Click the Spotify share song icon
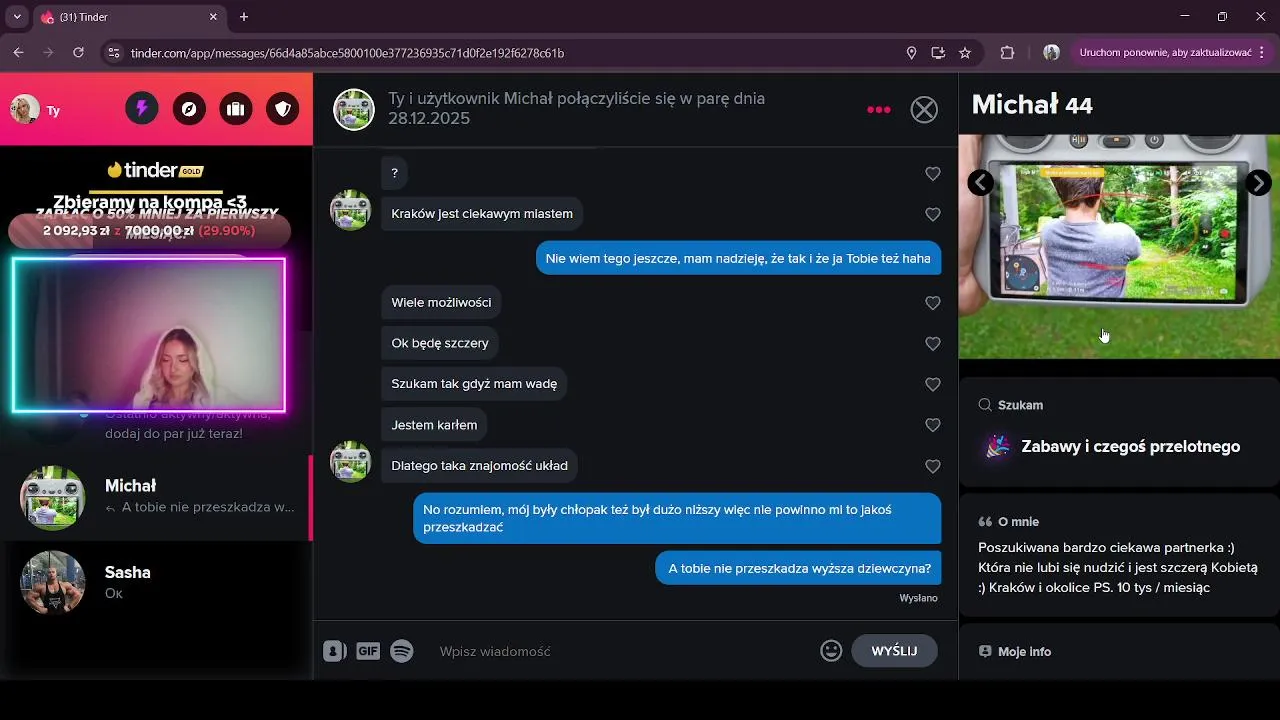Screen dimensions: 1280x720 402,651
